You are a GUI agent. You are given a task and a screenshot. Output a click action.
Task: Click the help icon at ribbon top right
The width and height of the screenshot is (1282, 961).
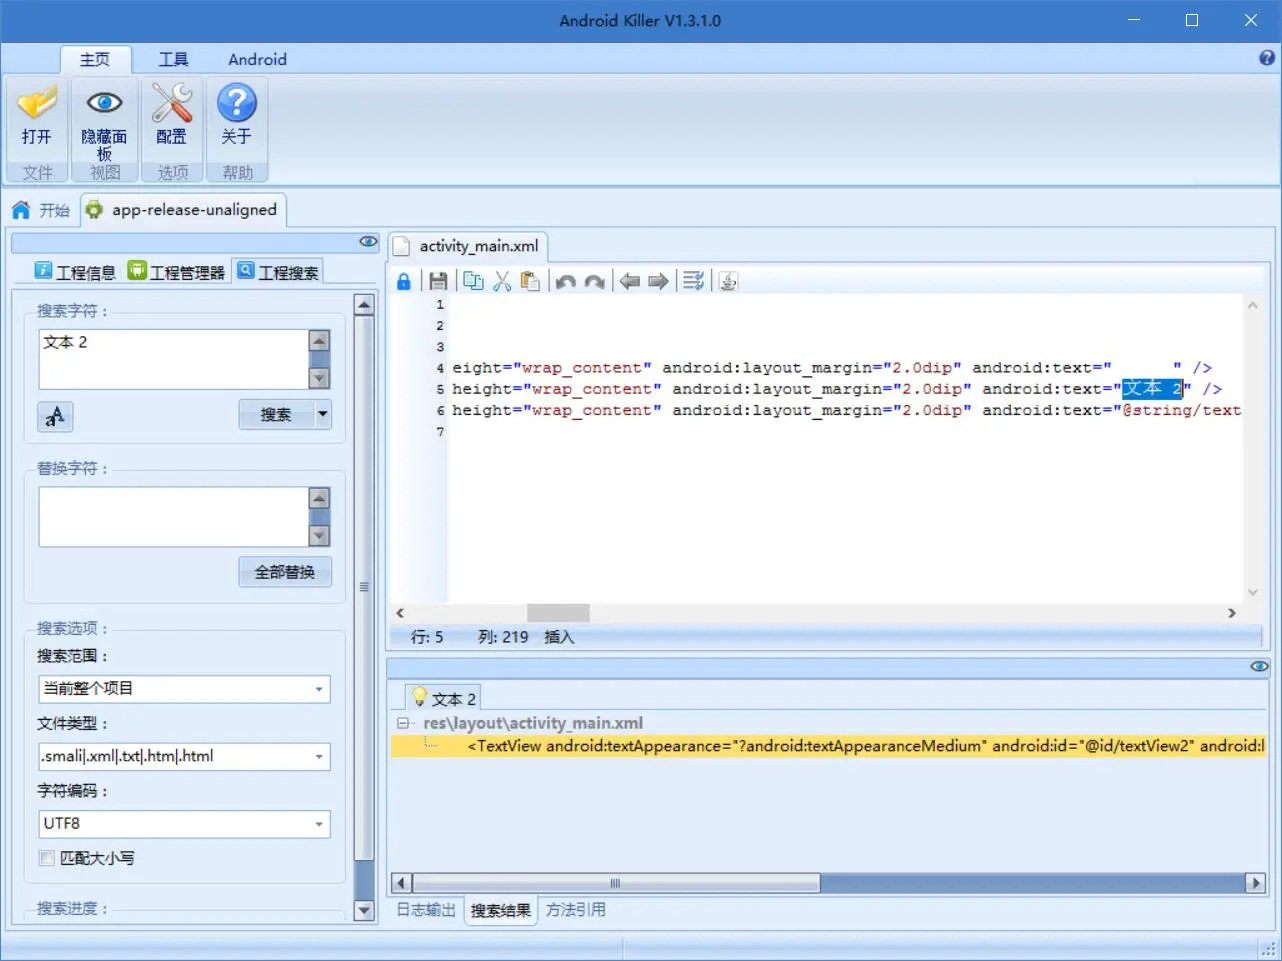1267,58
